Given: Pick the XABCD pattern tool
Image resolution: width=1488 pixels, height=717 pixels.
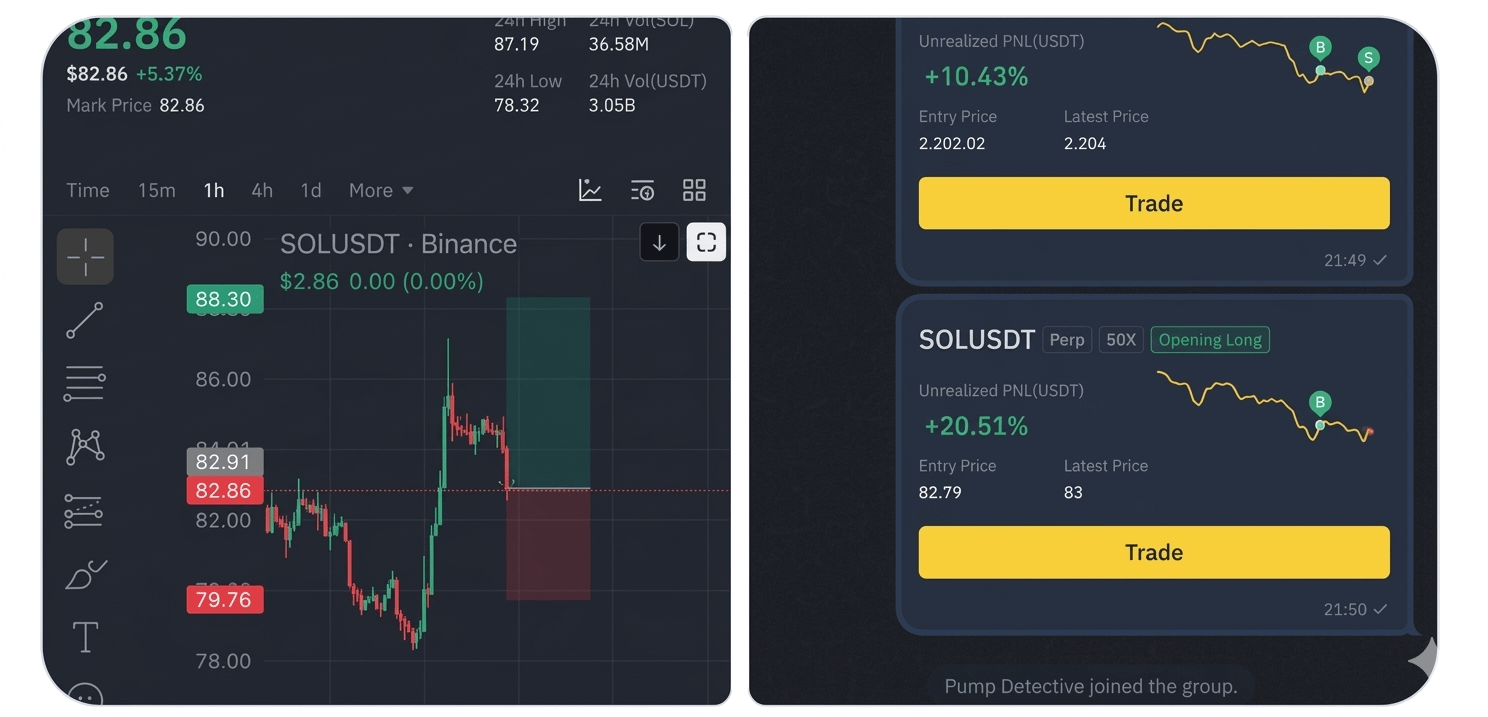Looking at the screenshot, I should pyautogui.click(x=85, y=446).
